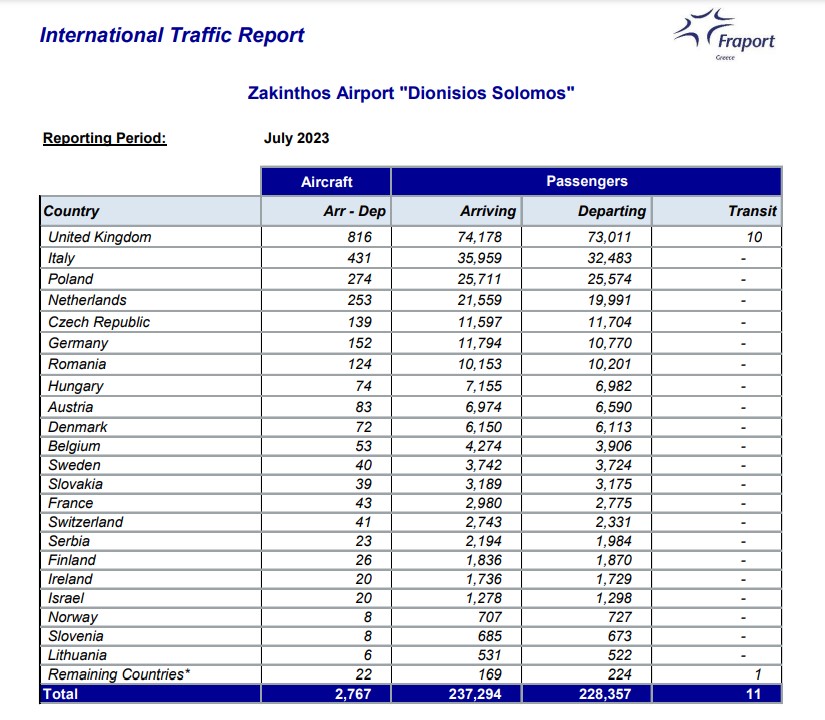
Task: Select the Switzerland country cell
Action: (x=150, y=522)
